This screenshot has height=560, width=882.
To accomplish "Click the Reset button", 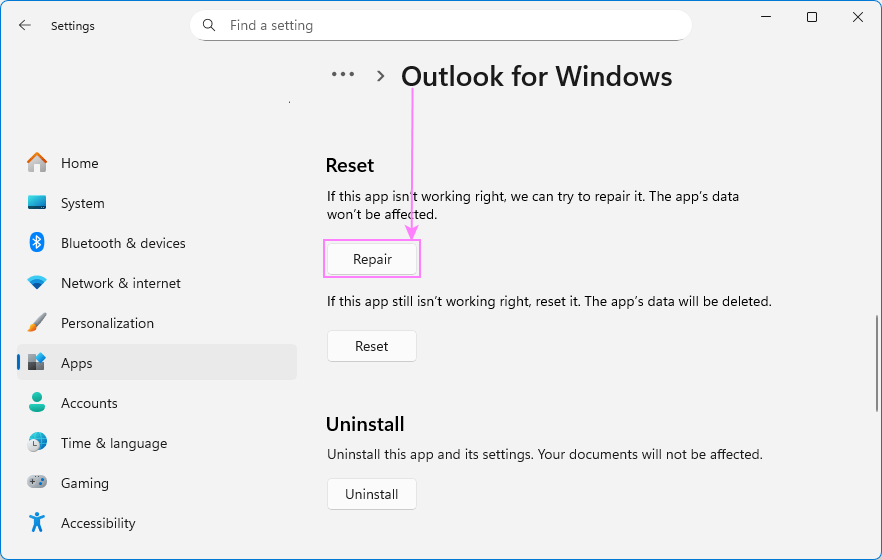I will 372,346.
